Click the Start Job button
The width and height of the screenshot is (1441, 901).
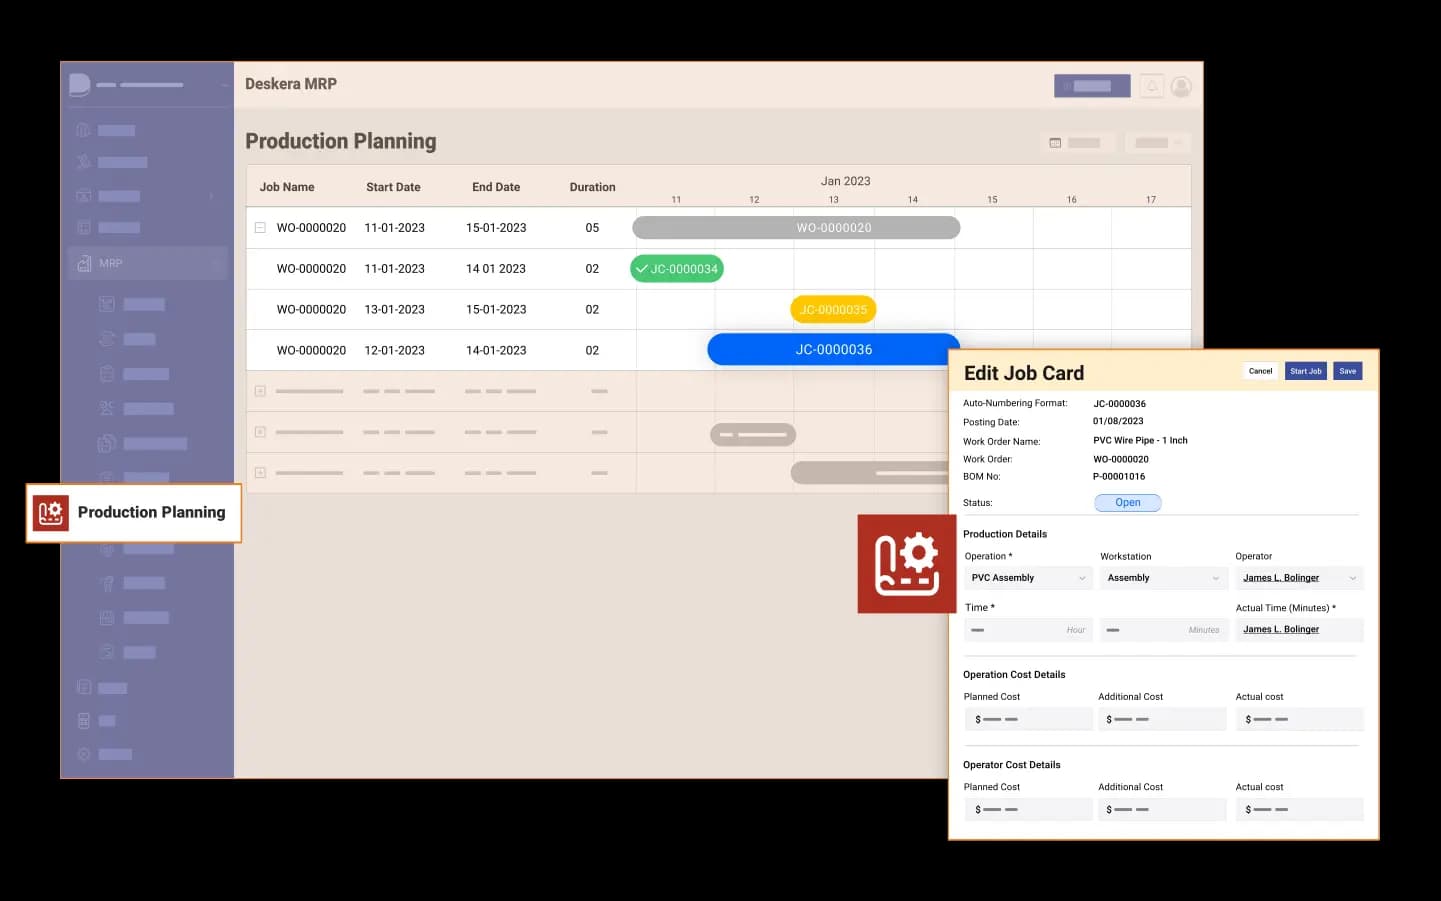tap(1305, 371)
